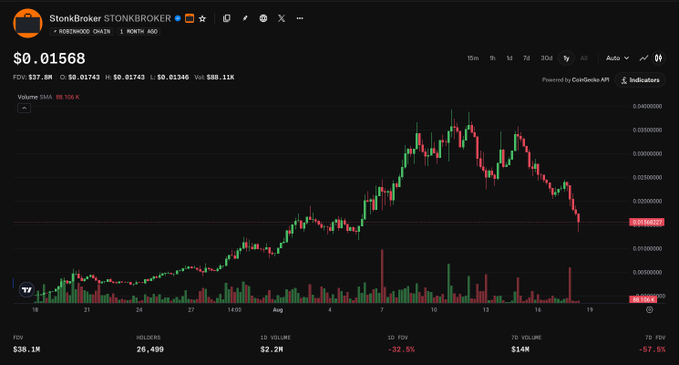
Task: Click the Aug label on time axis
Action: click(278, 310)
